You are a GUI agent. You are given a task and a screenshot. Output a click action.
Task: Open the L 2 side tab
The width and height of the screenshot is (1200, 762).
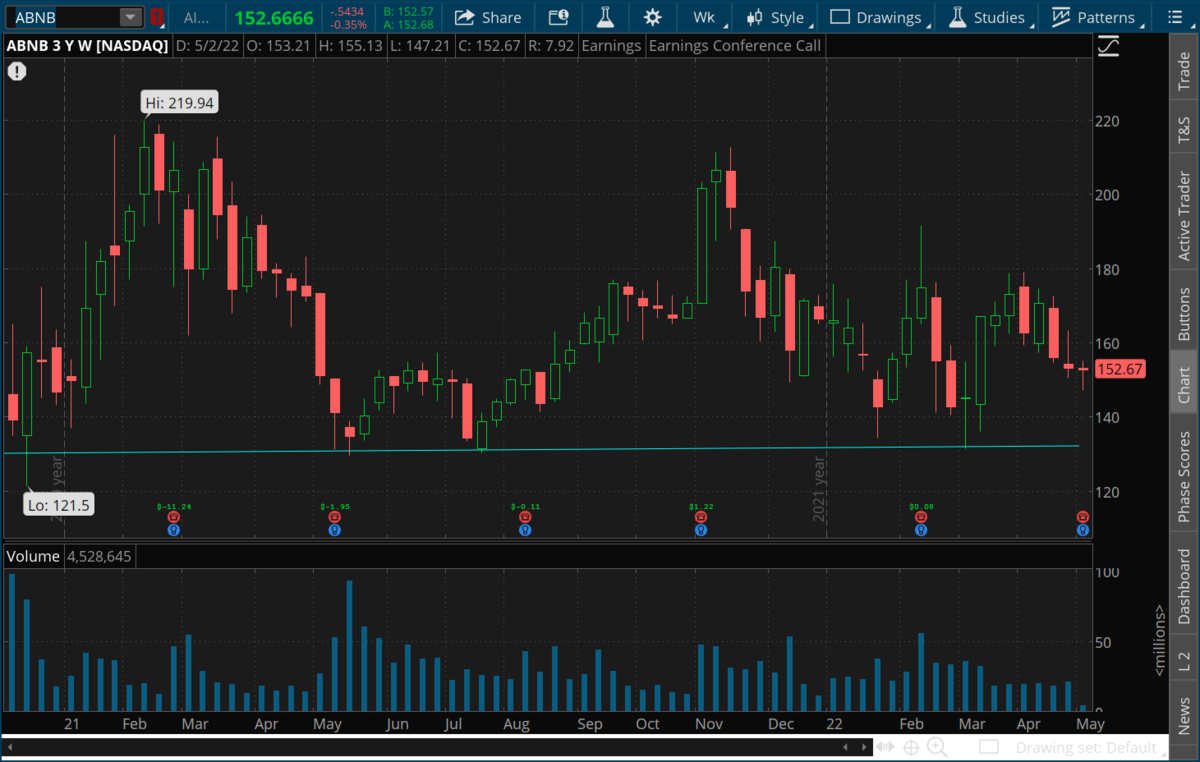1184,660
